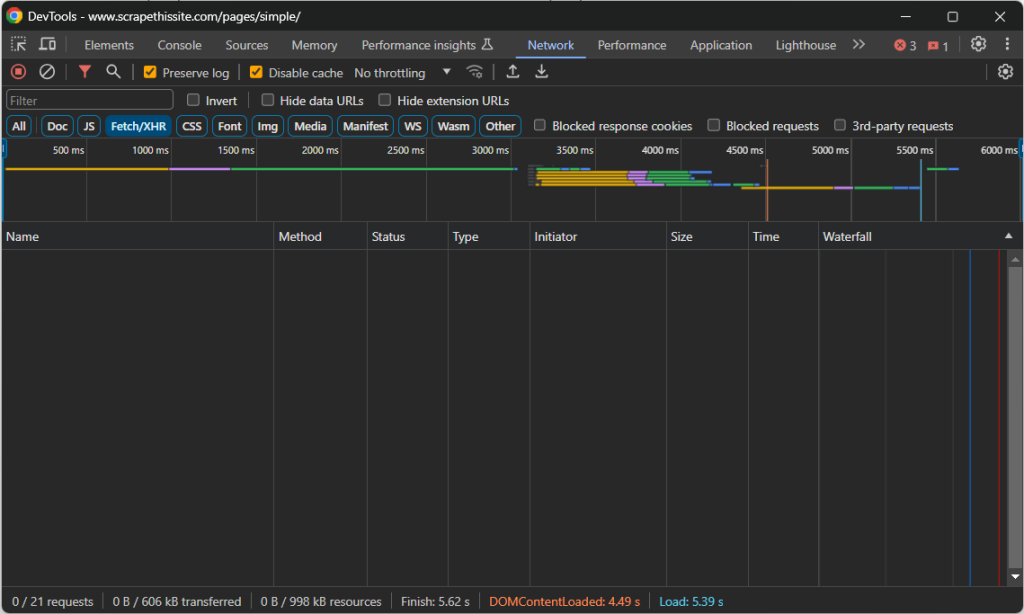Select the inspect element picker icon
Screen dimensions: 1024x614
click(x=19, y=45)
